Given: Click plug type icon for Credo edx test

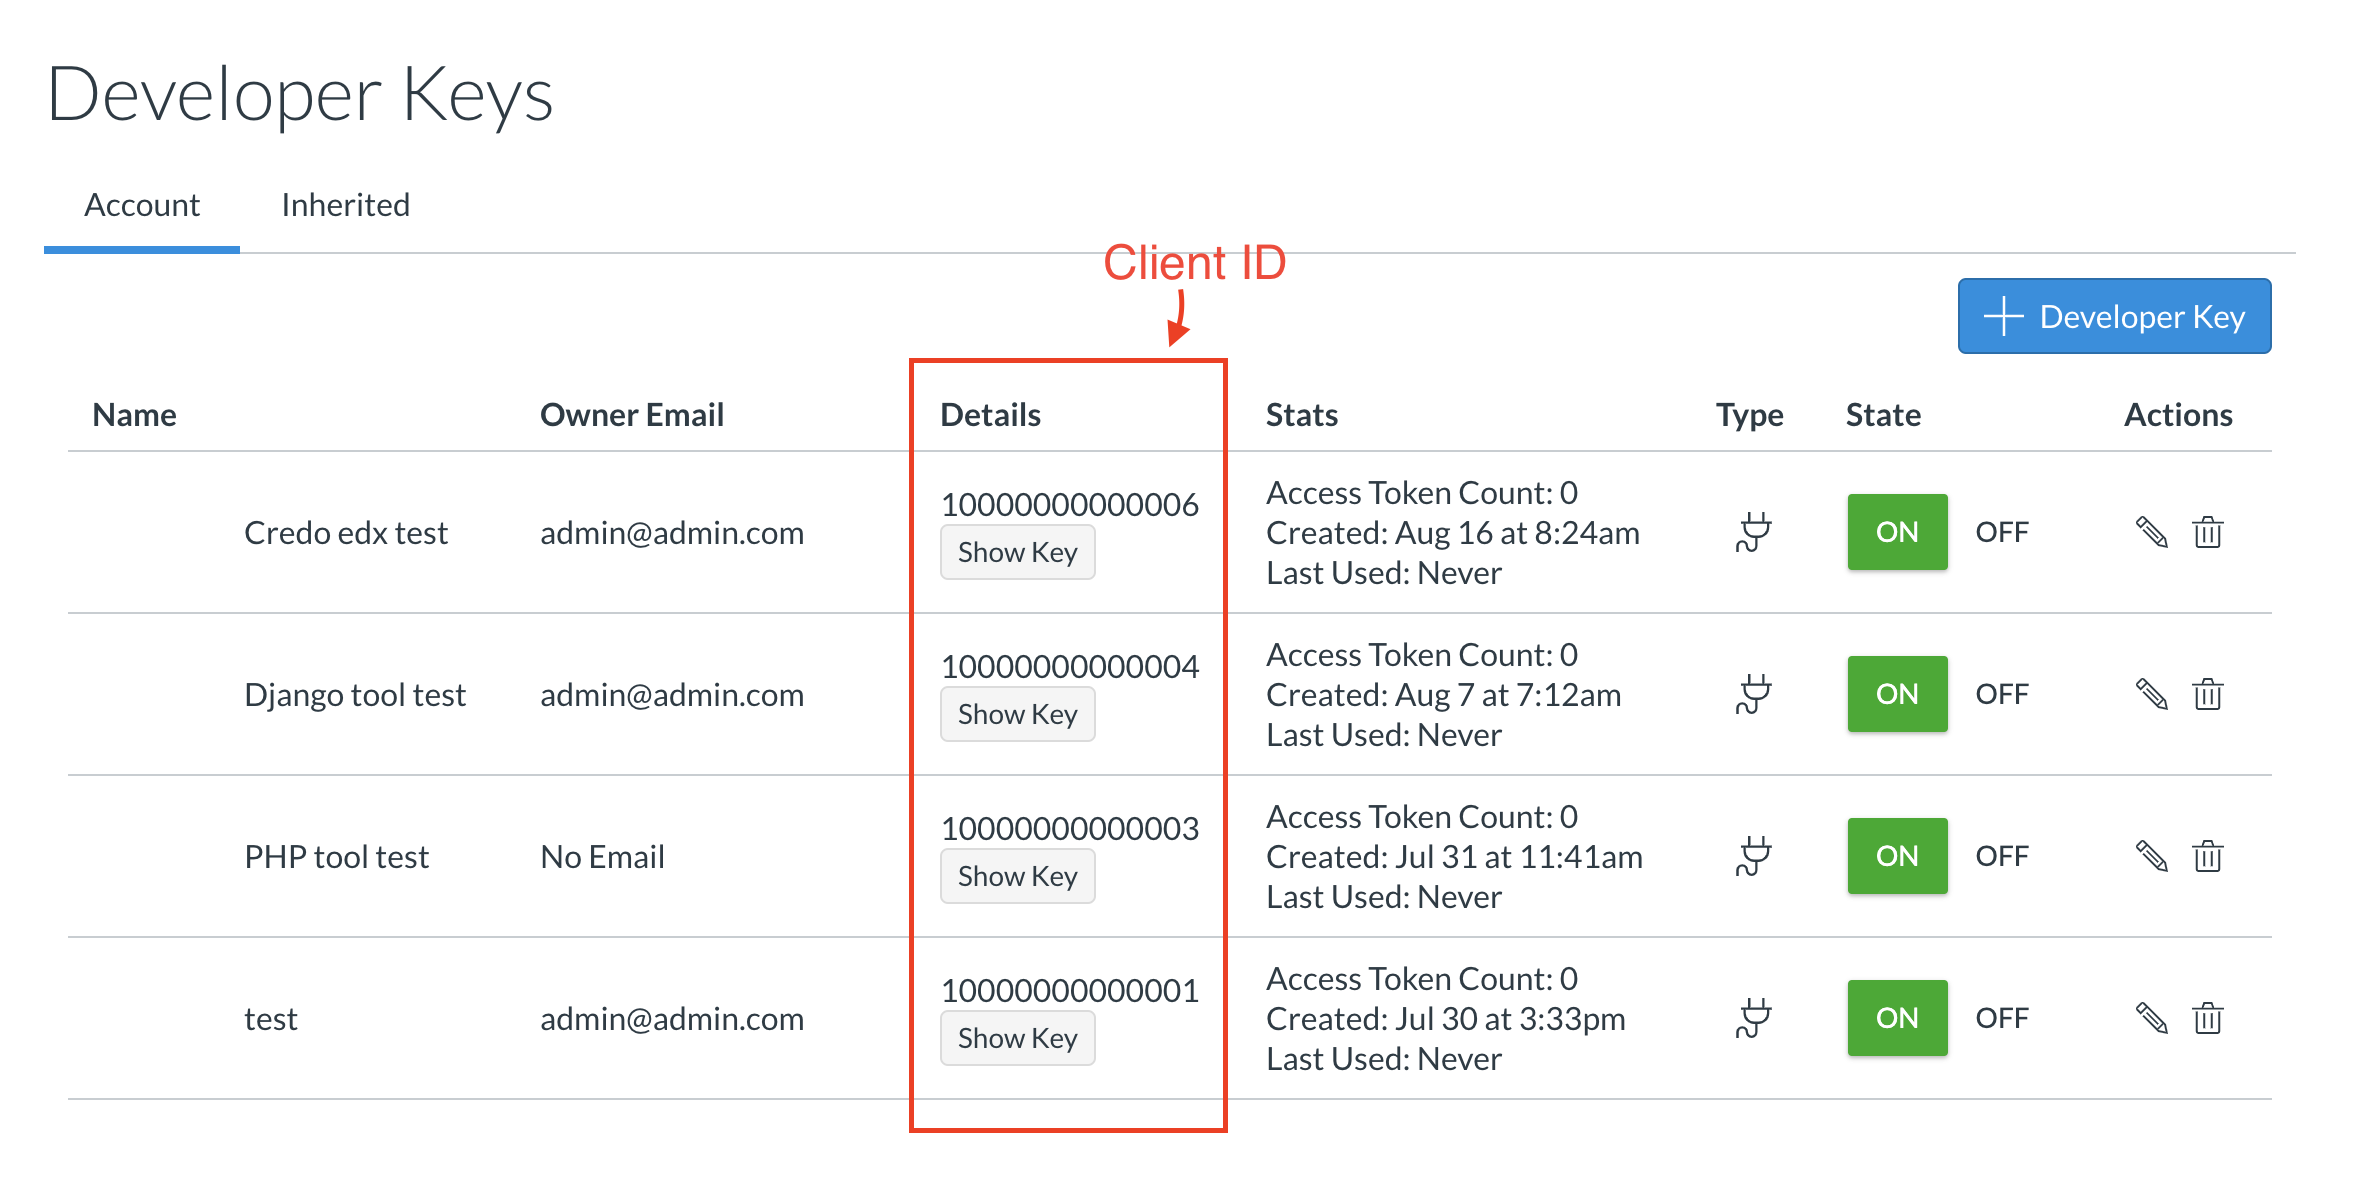Looking at the screenshot, I should click(1752, 532).
